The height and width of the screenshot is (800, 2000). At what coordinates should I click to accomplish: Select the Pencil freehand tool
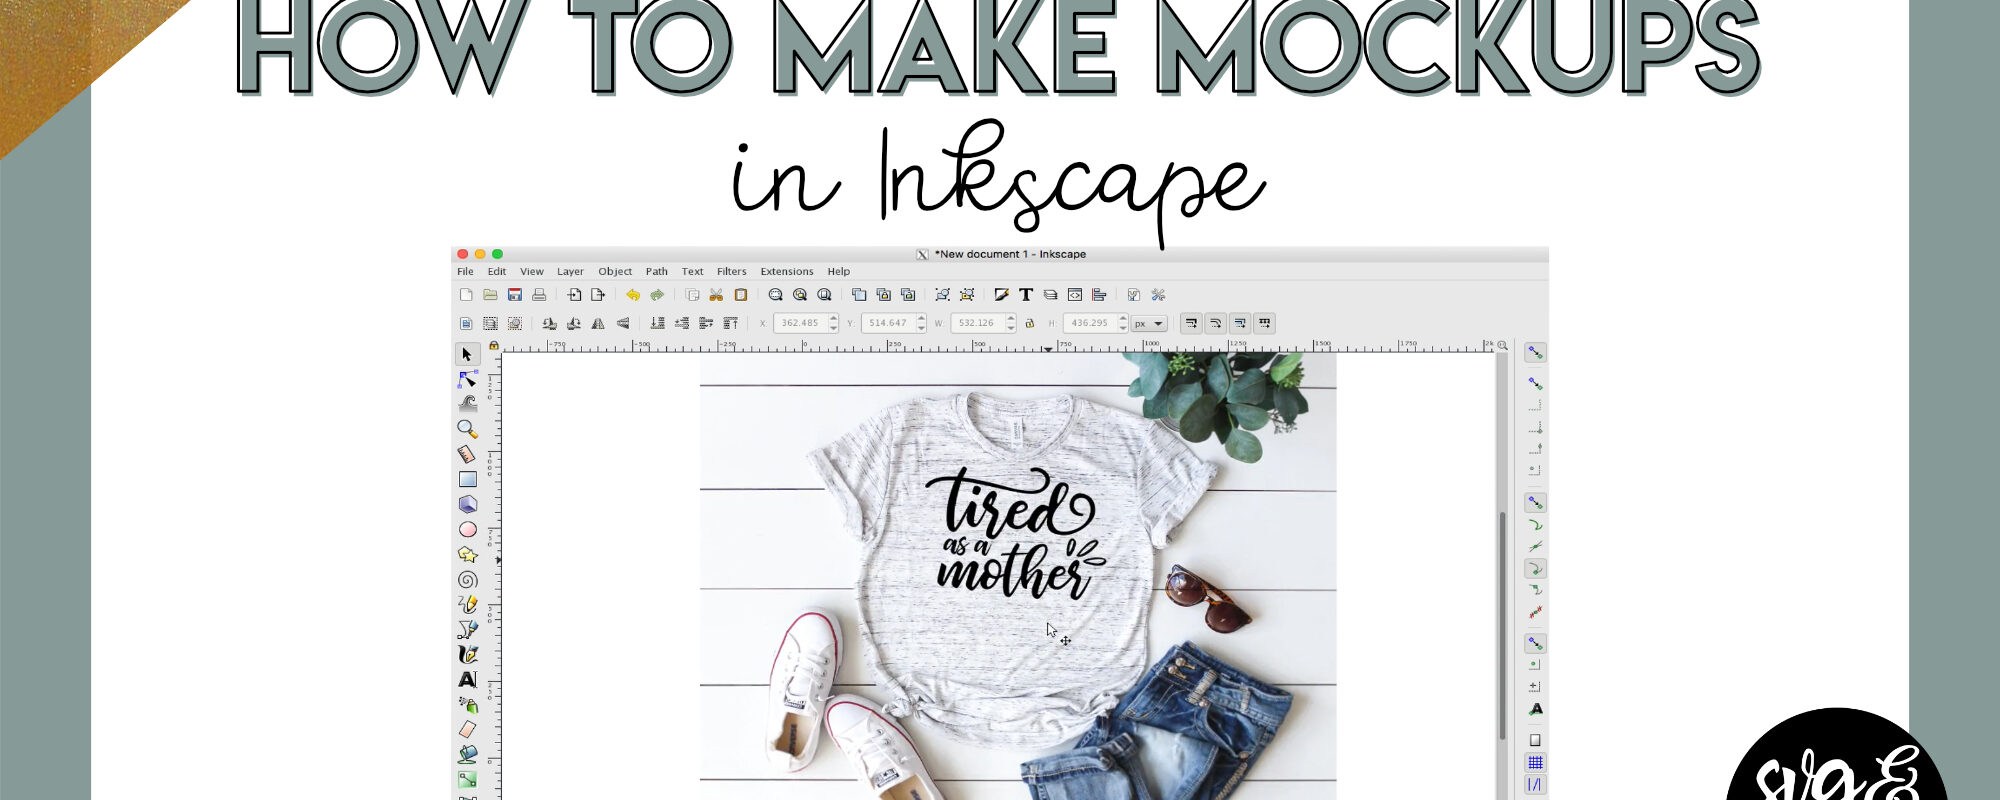point(467,604)
